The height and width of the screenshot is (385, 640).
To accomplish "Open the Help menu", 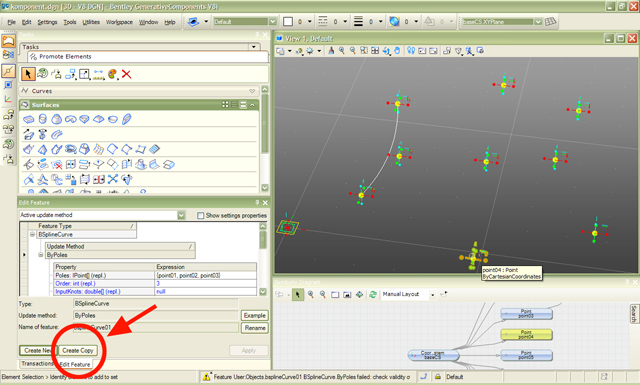I will point(170,22).
